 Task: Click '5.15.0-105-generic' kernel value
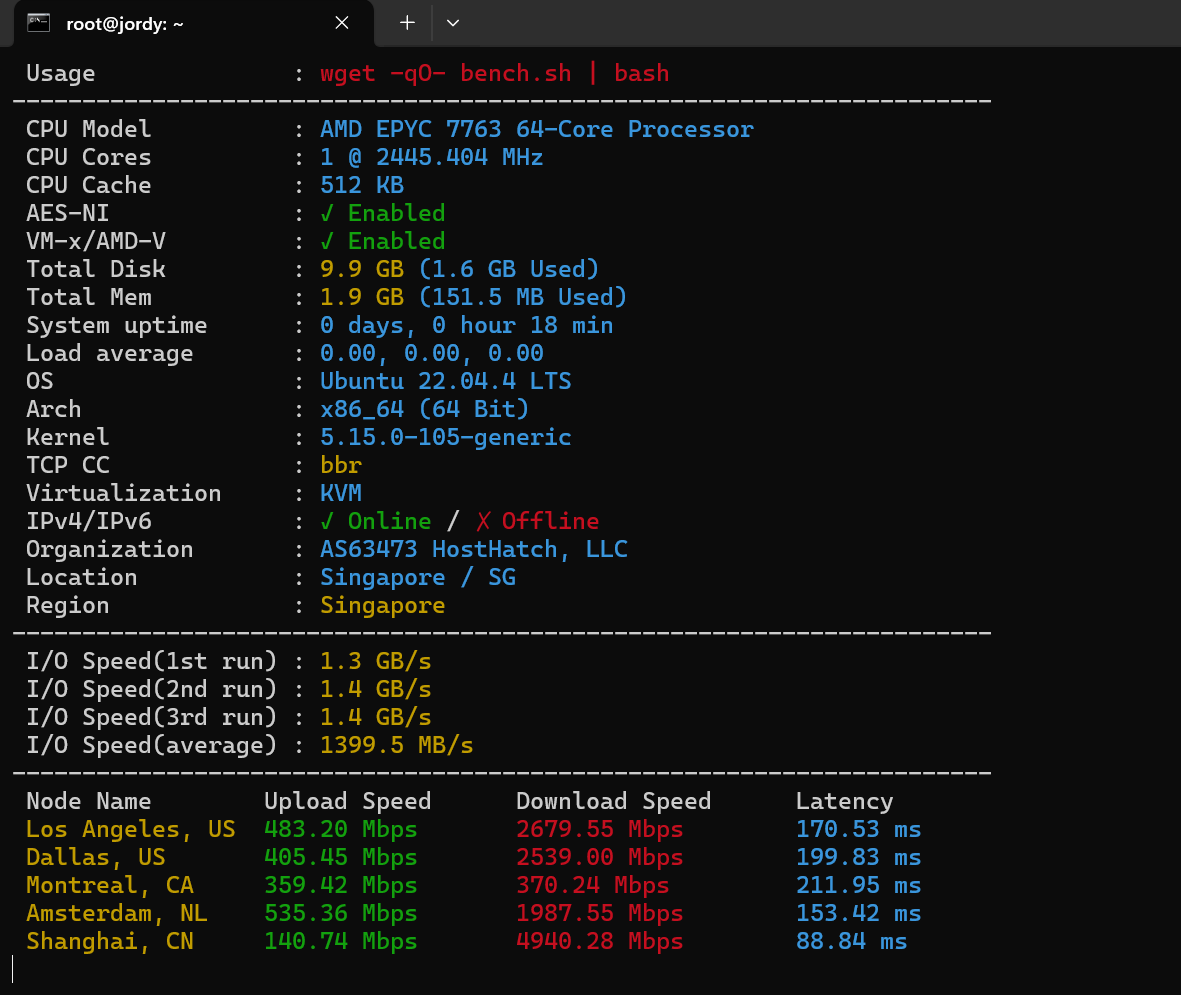446,437
